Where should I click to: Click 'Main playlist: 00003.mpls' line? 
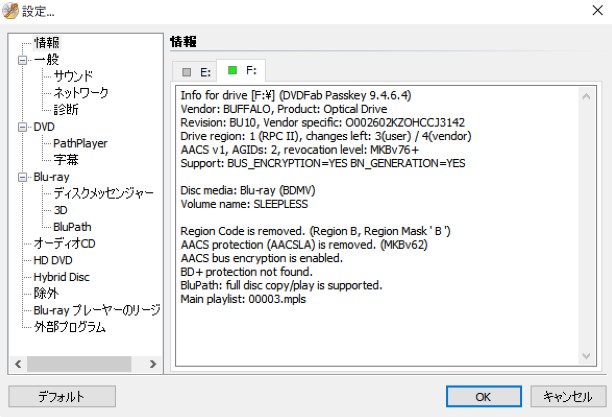pos(243,299)
